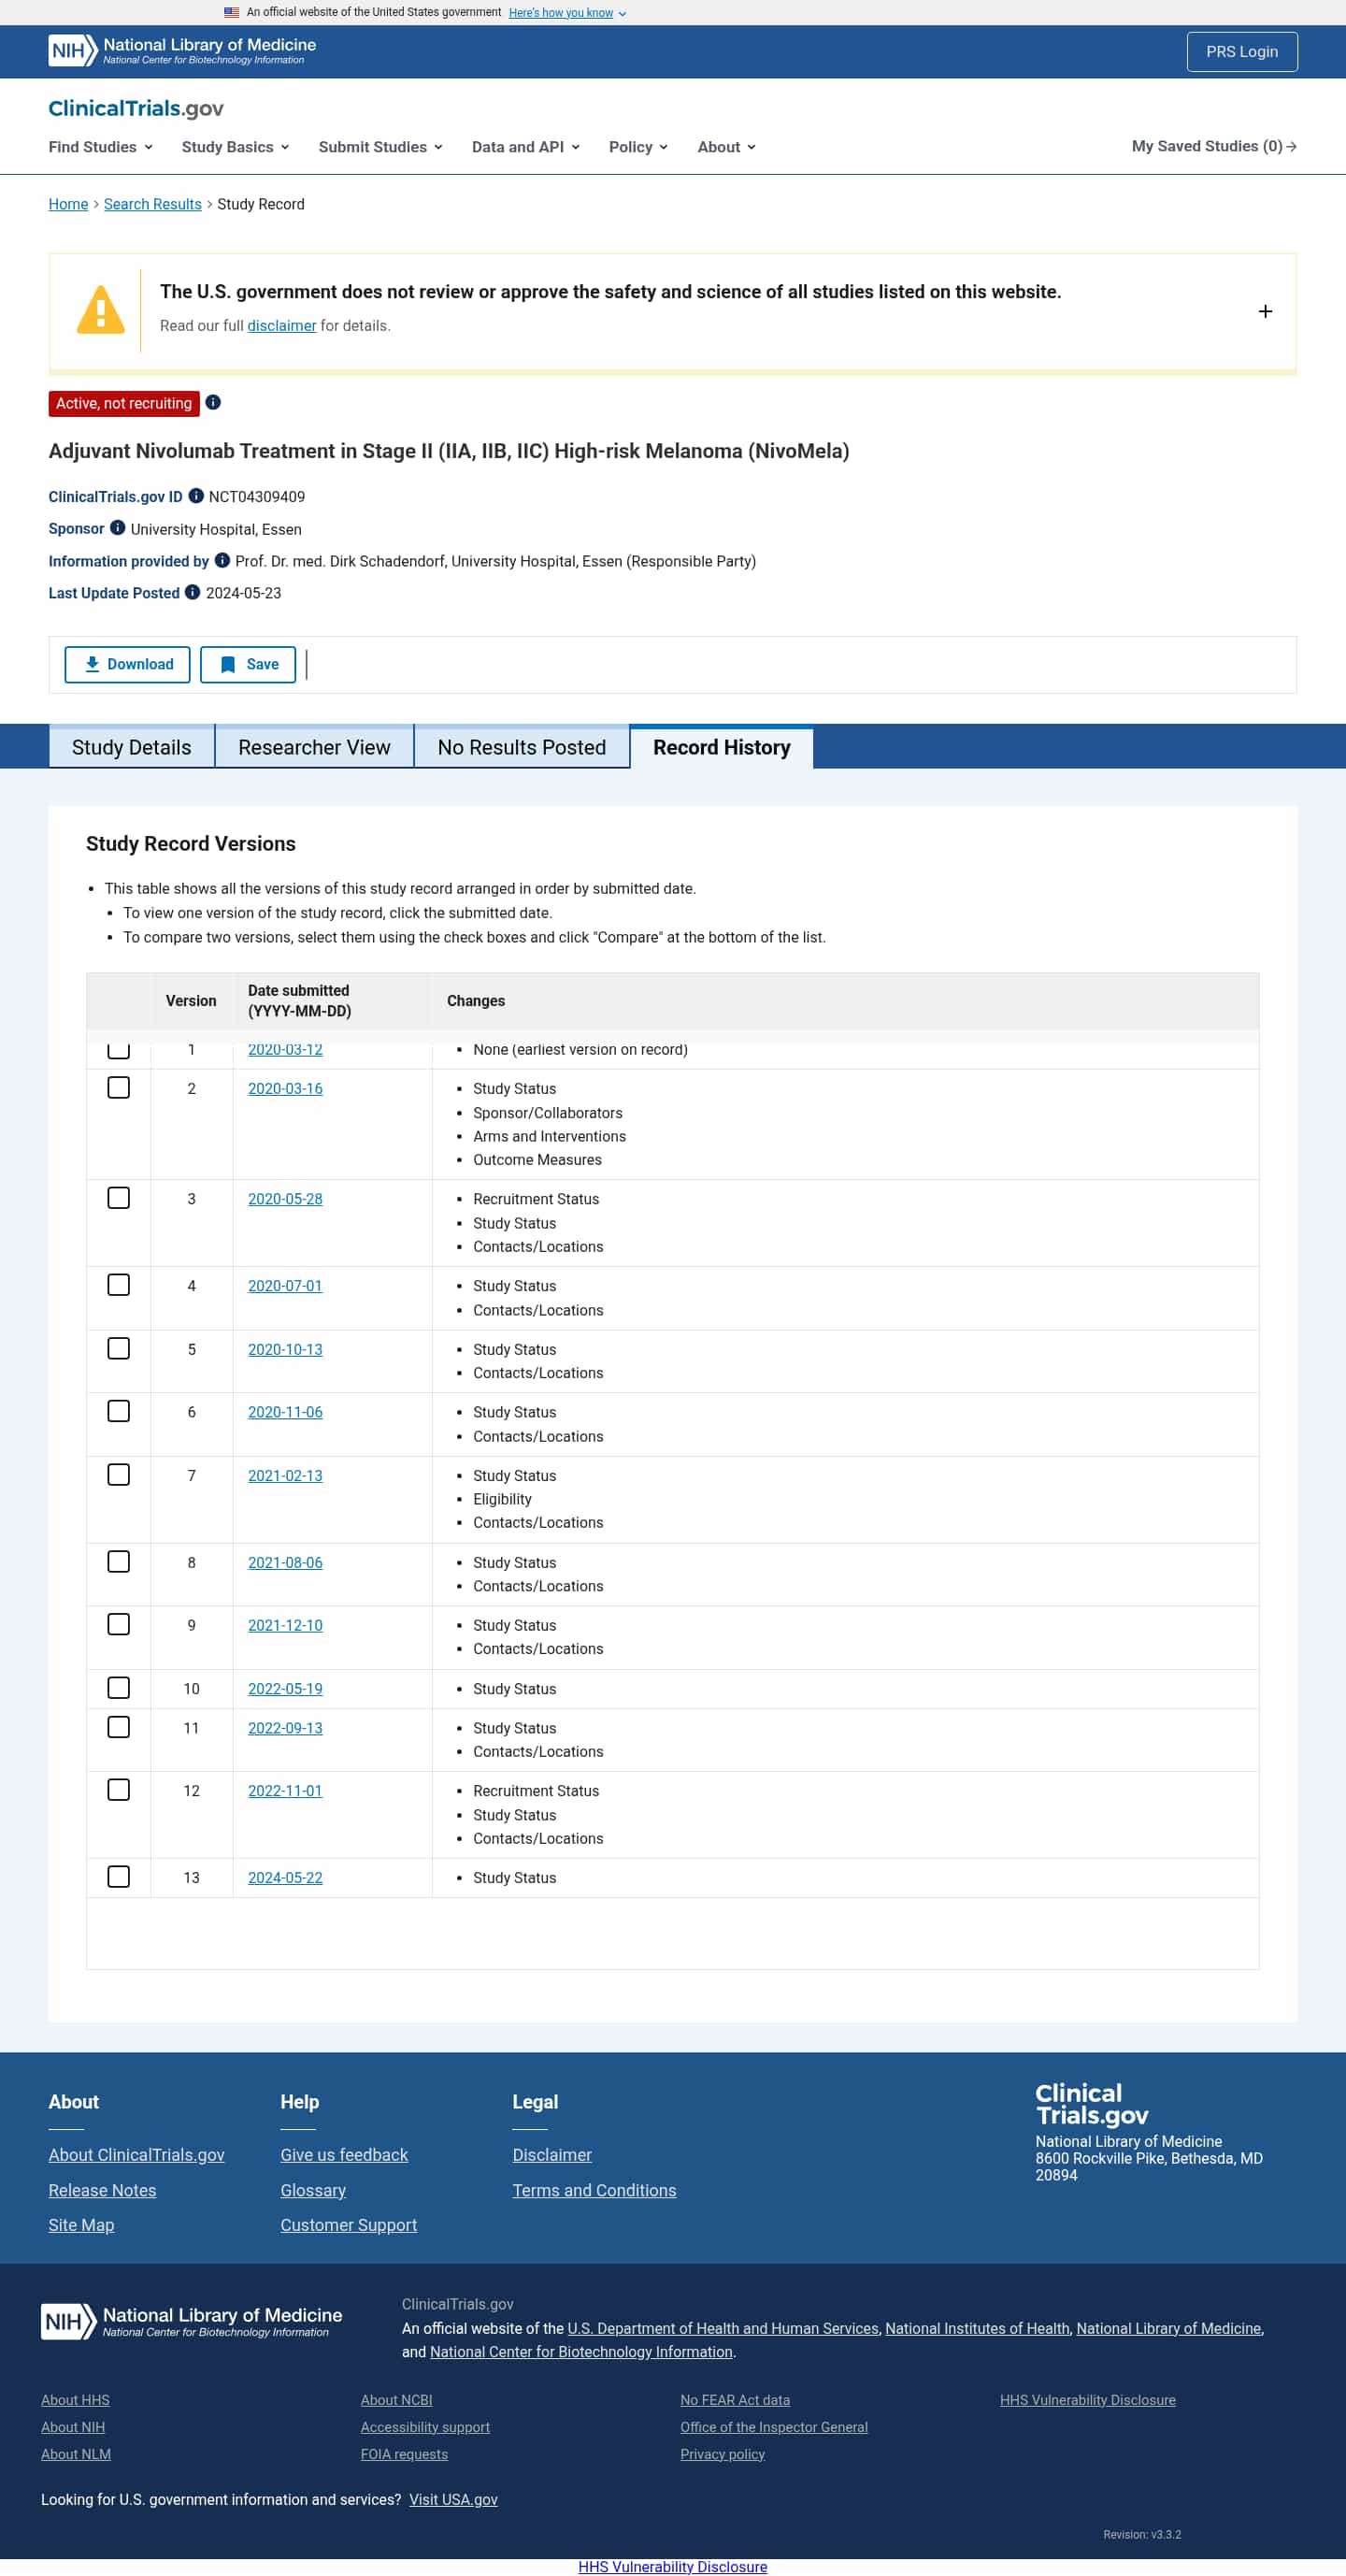Switch to the Study Details tab
Image resolution: width=1346 pixels, height=2576 pixels.
[x=131, y=747]
